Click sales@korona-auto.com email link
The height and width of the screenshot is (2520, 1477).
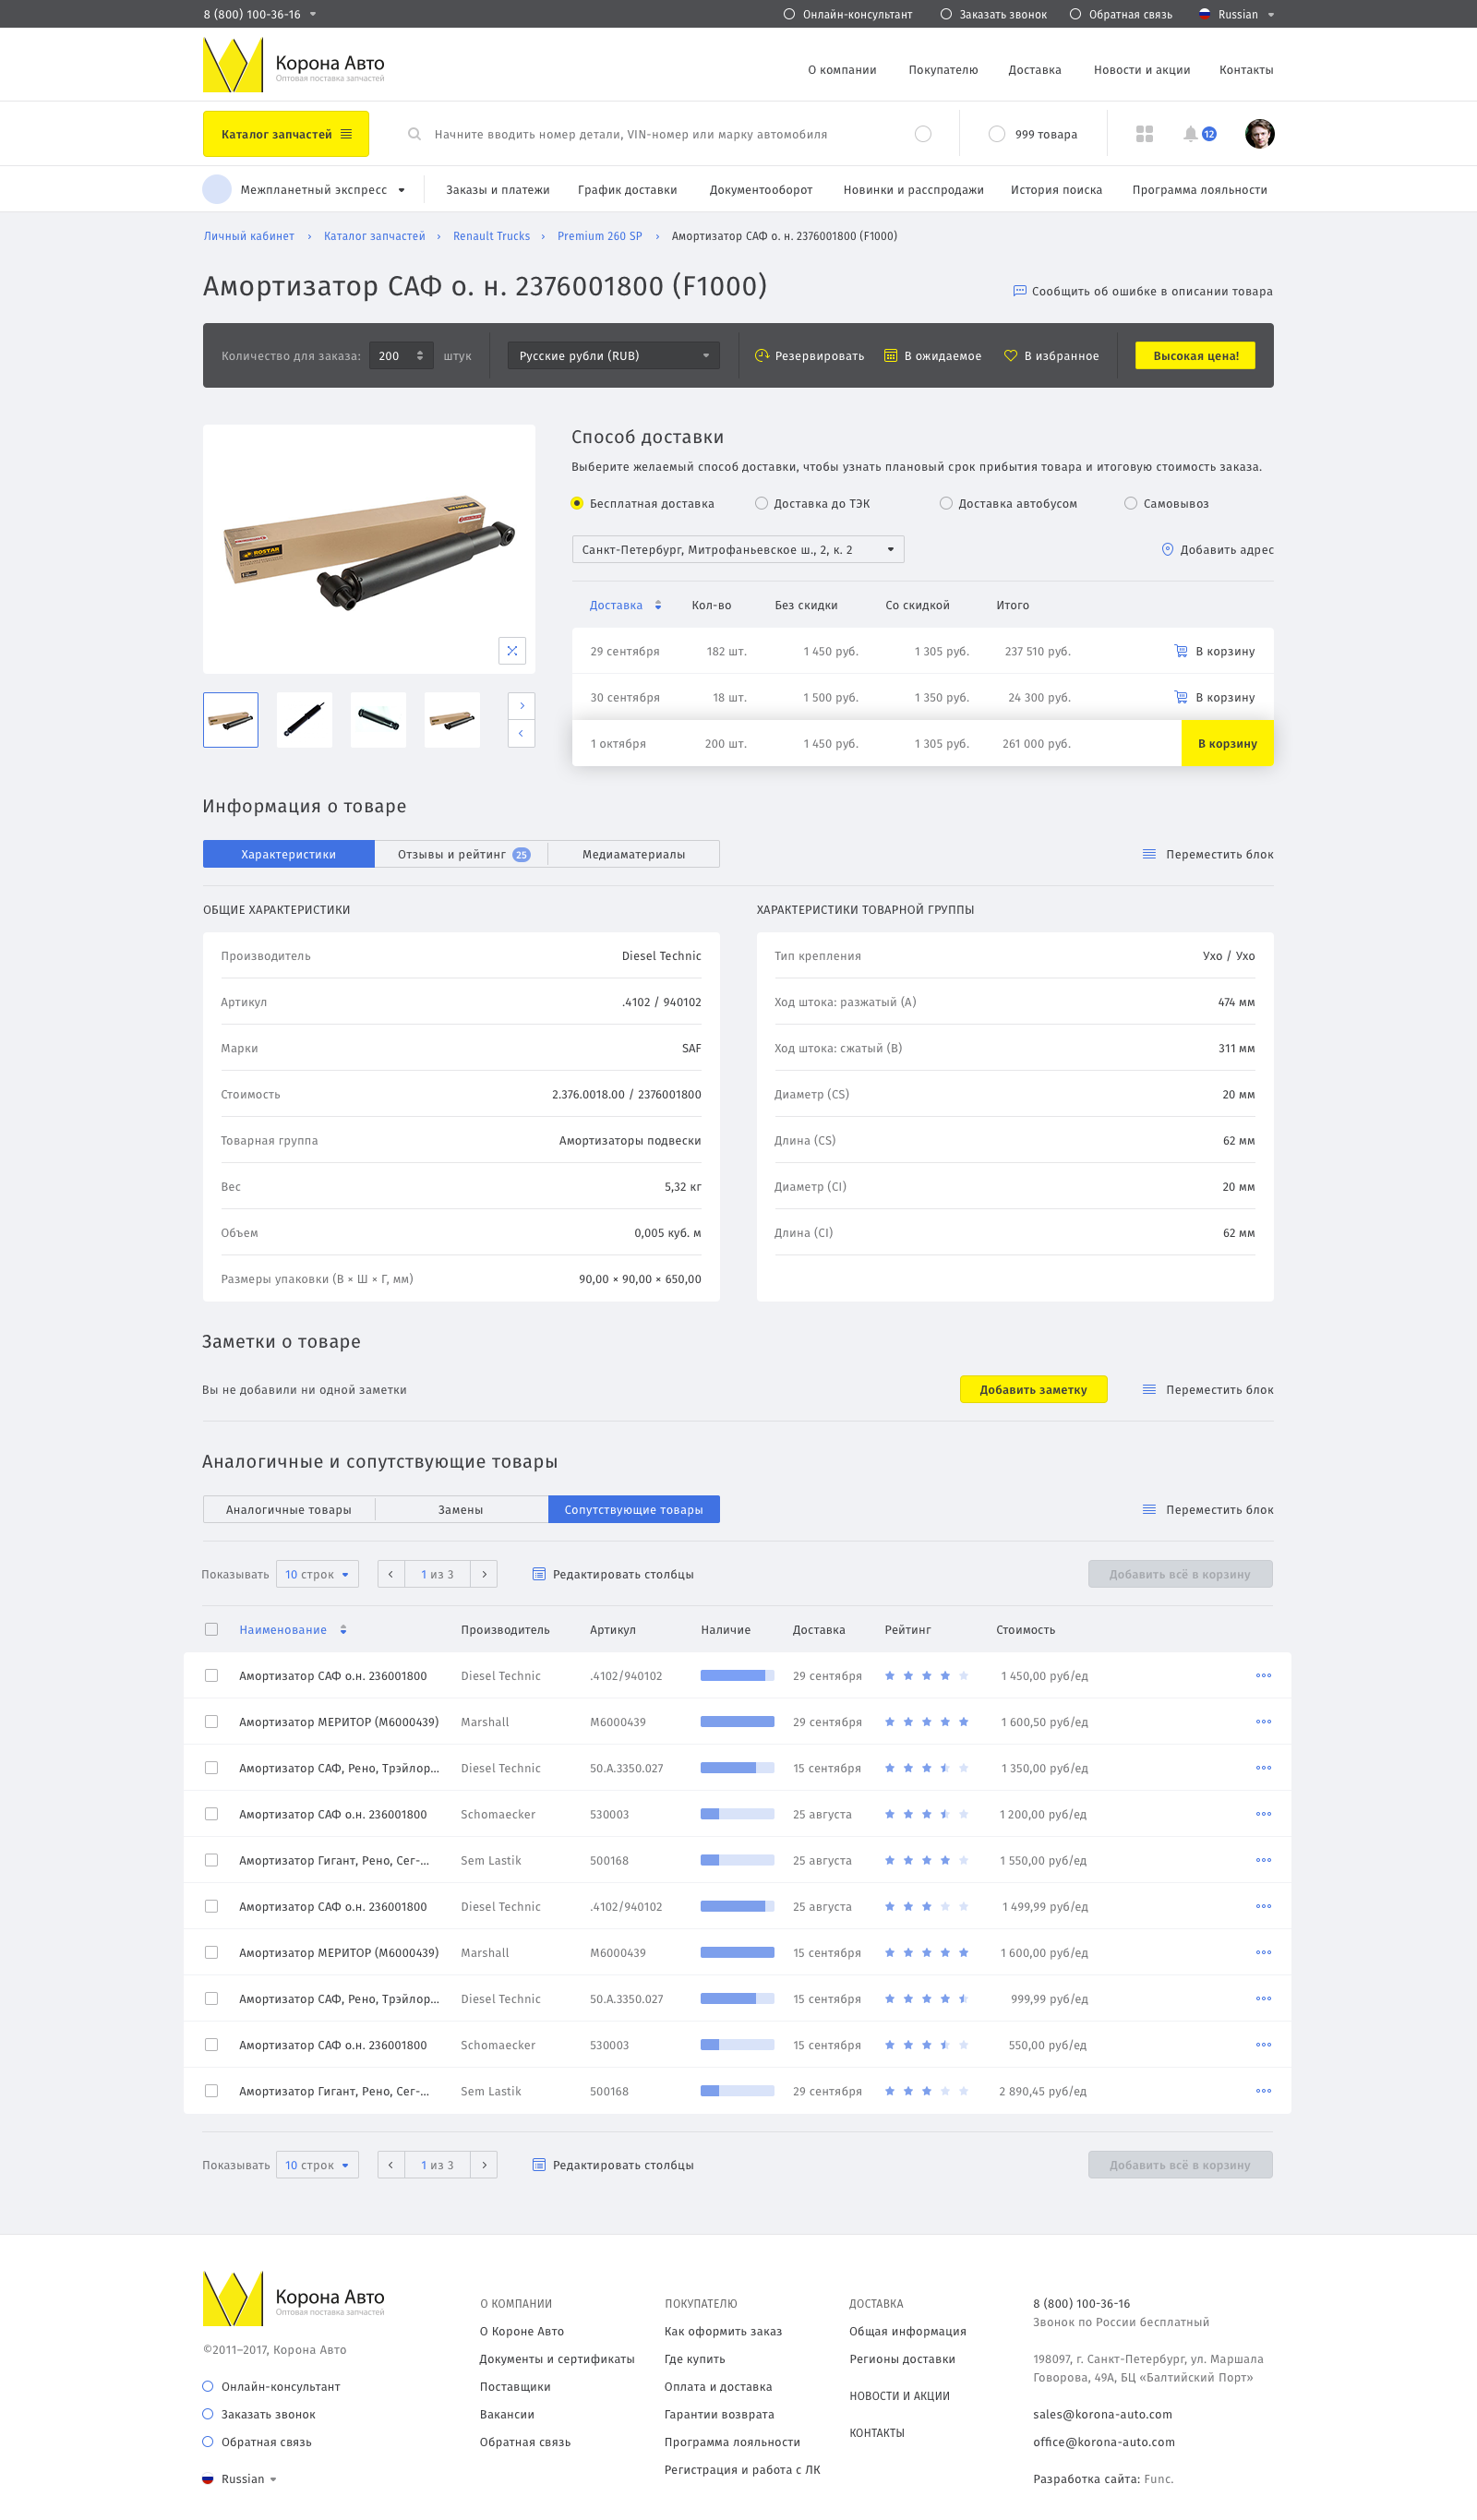click(1102, 2414)
